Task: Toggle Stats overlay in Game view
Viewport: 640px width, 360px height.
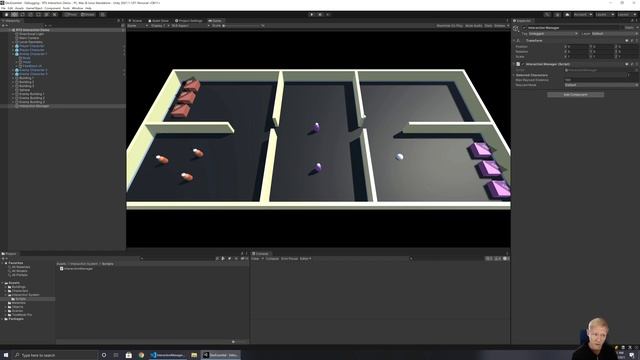Action: [x=488, y=26]
